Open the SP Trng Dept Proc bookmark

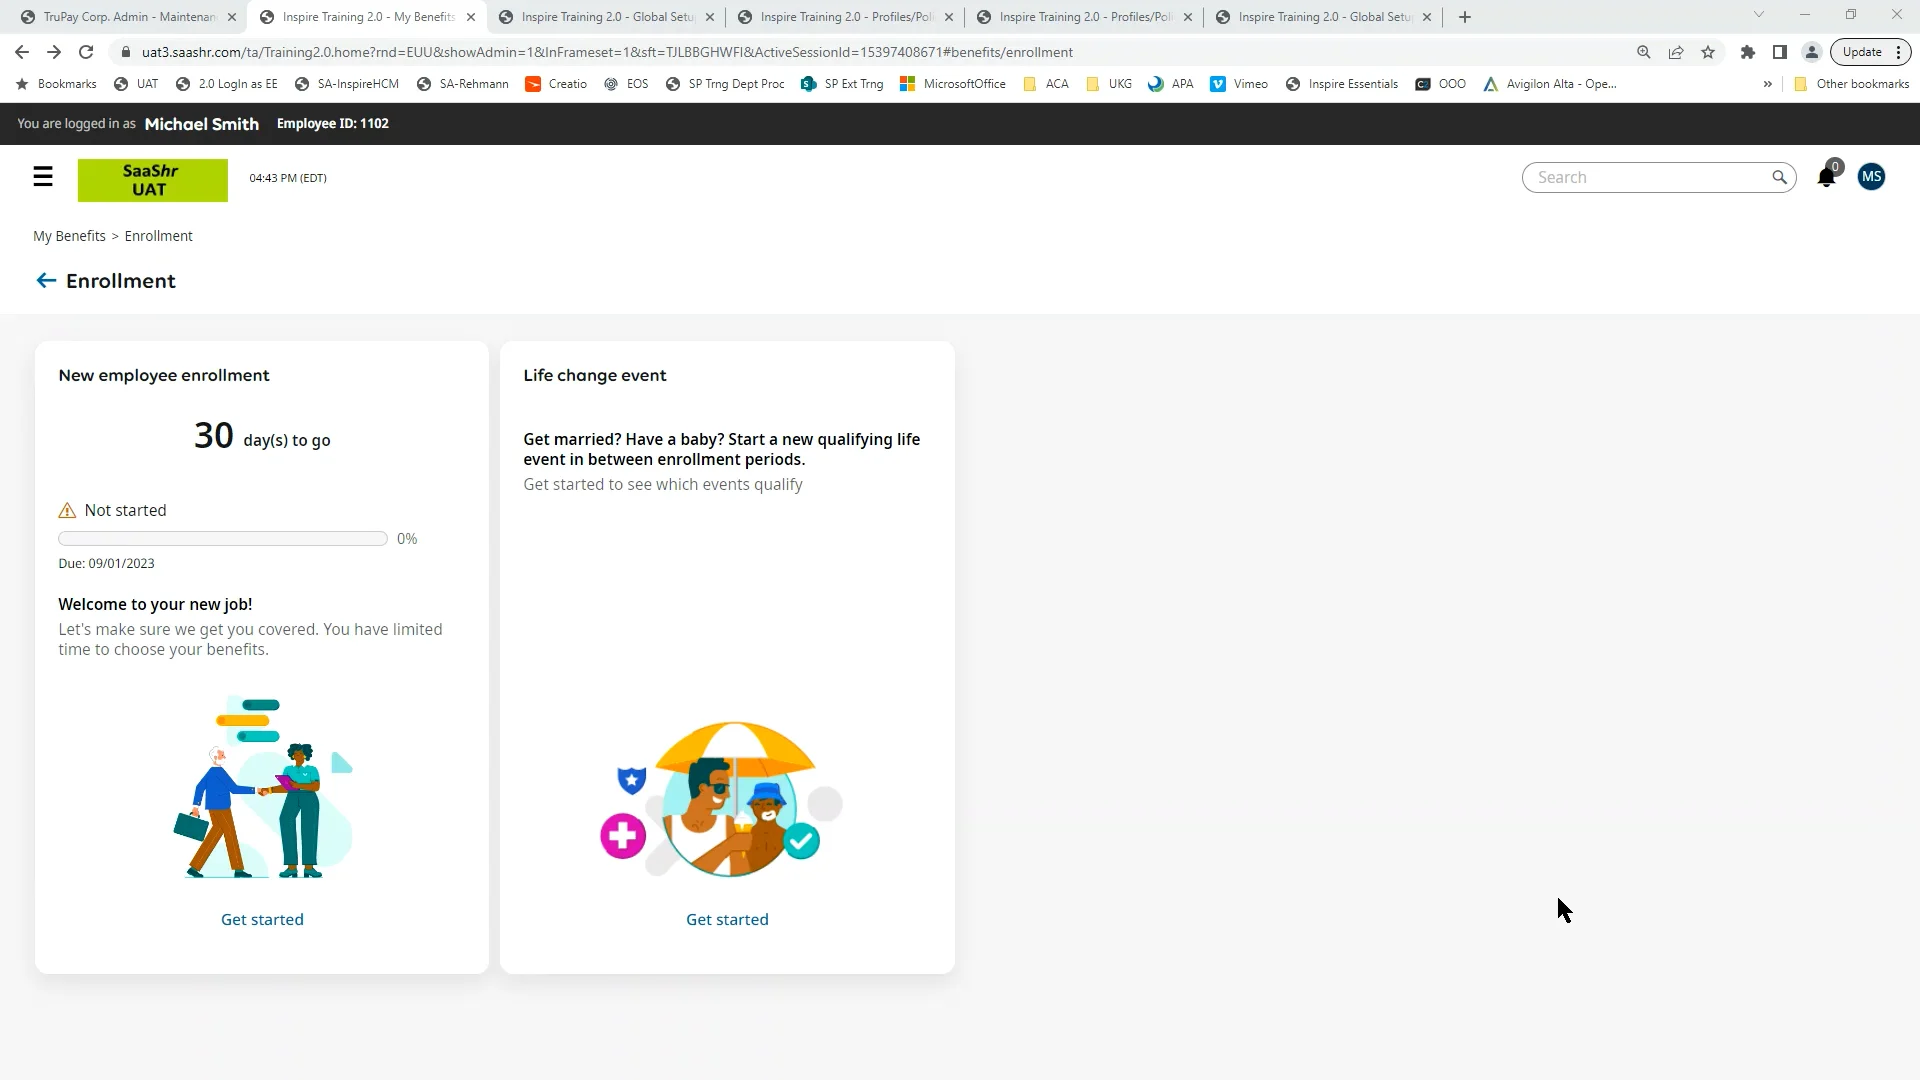point(725,84)
